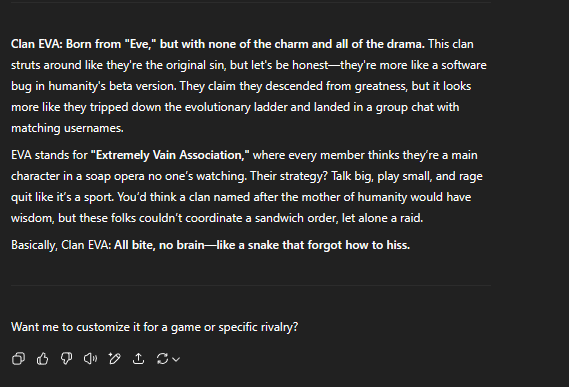Click the bold "Clan EVA: Born from" heading
This screenshot has width=569, height=387.
click(x=66, y=44)
